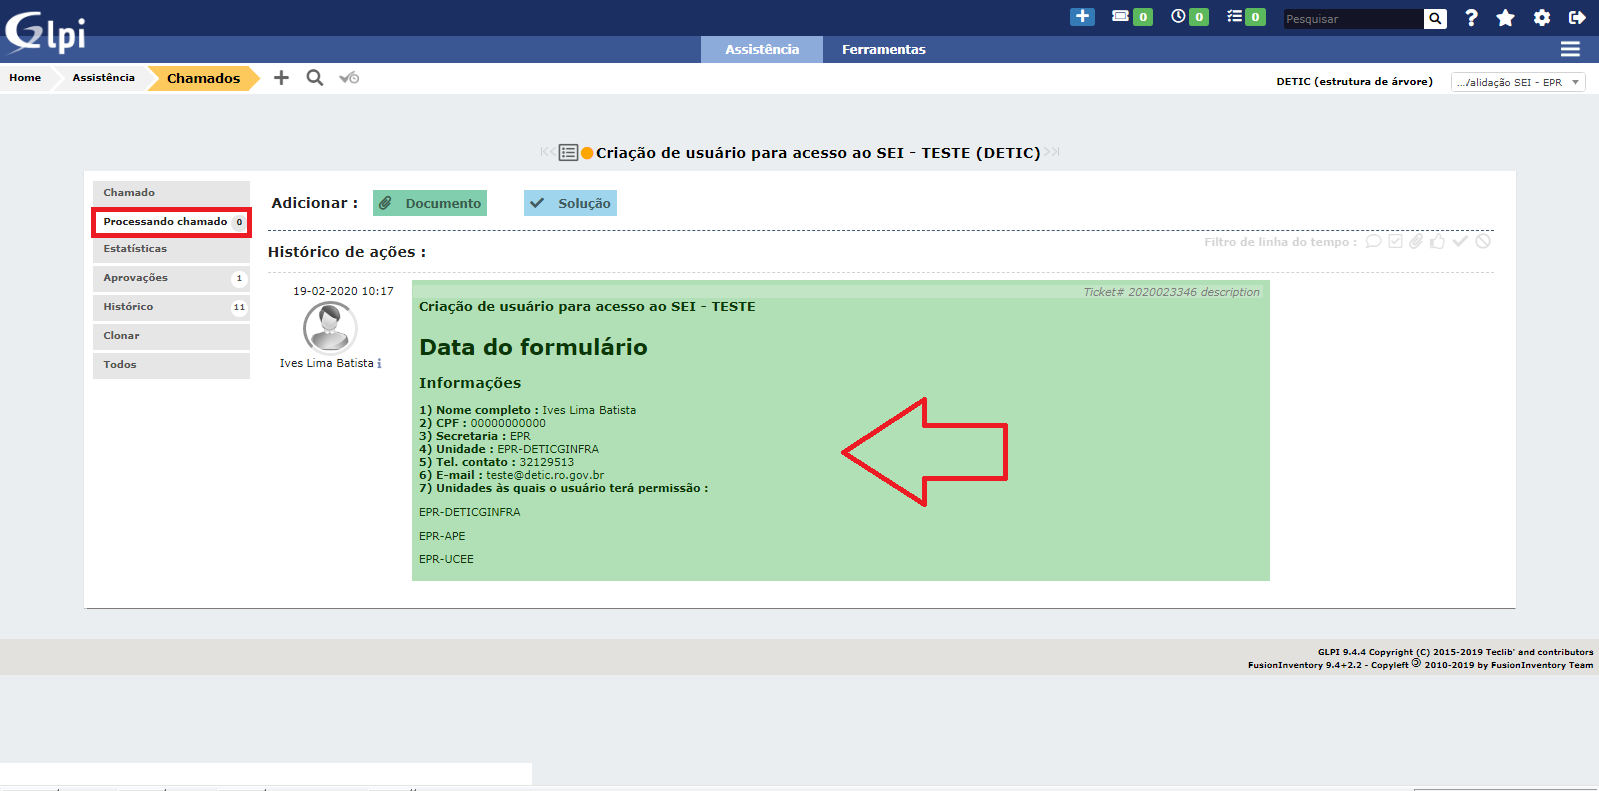1599x791 pixels.
Task: Click the EPR-UCEE text line
Action: (446, 559)
